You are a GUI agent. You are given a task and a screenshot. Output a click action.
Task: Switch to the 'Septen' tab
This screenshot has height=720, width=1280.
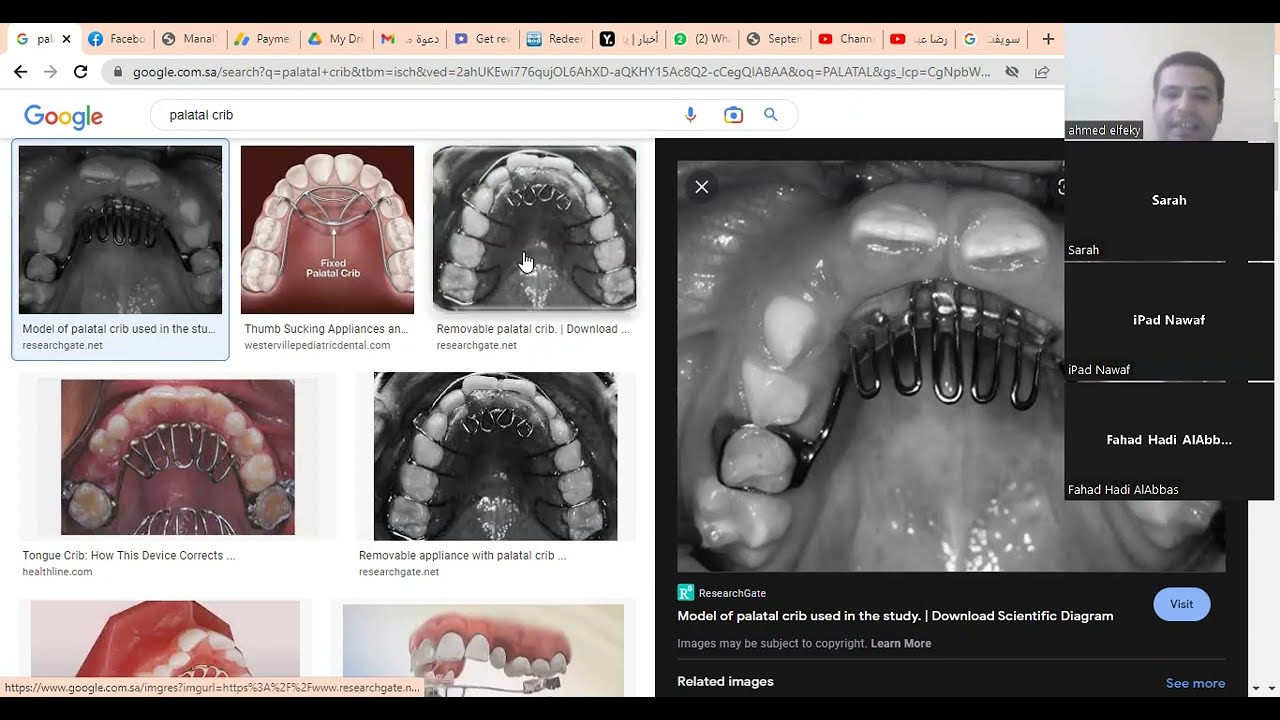775,39
